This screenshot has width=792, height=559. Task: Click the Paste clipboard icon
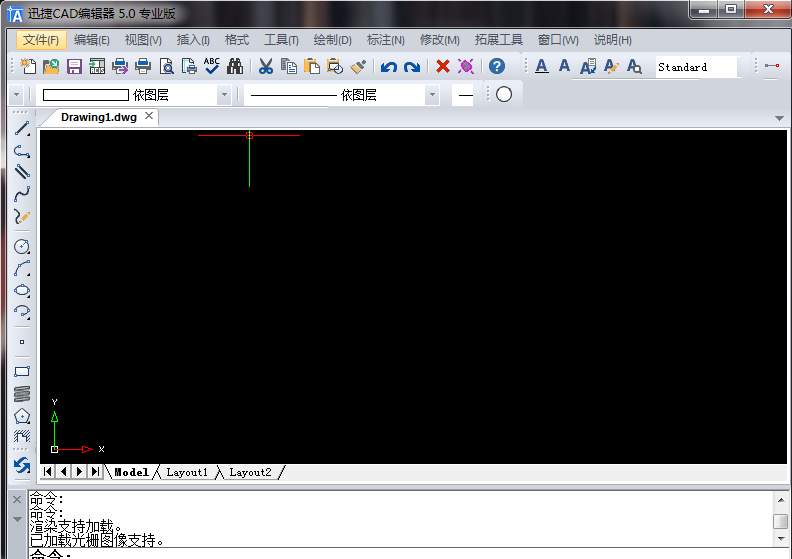[x=312, y=66]
